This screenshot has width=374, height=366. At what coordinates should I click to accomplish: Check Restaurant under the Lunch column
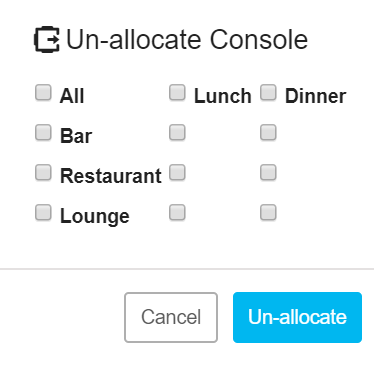(177, 172)
